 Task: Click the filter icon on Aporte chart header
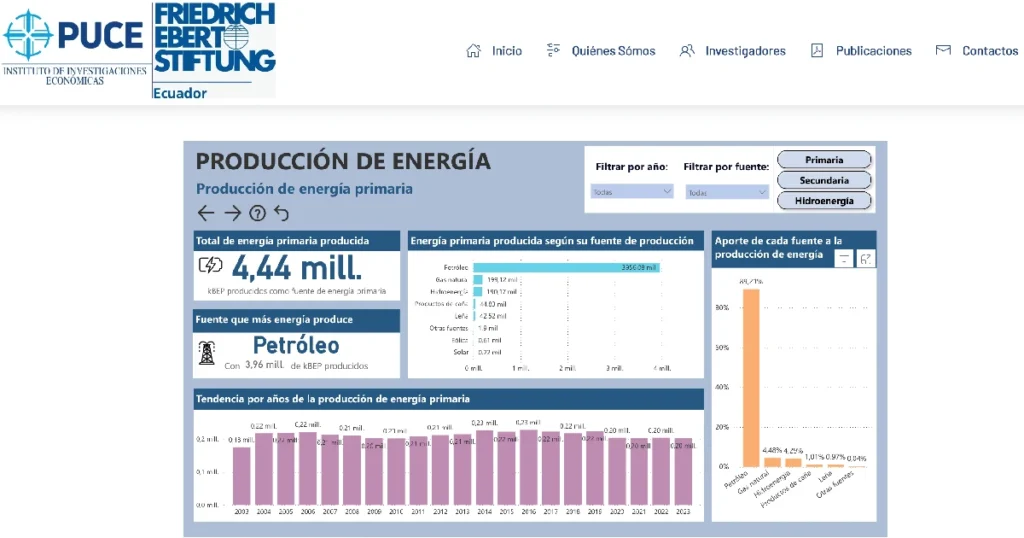(x=844, y=259)
